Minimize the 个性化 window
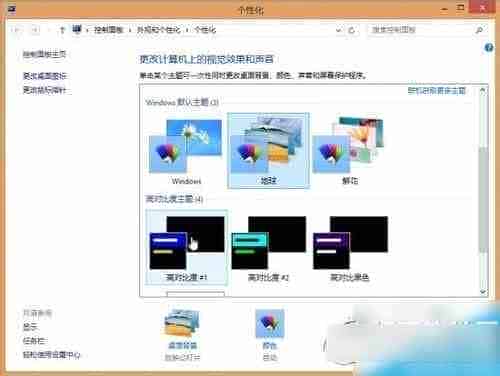 tap(444, 9)
